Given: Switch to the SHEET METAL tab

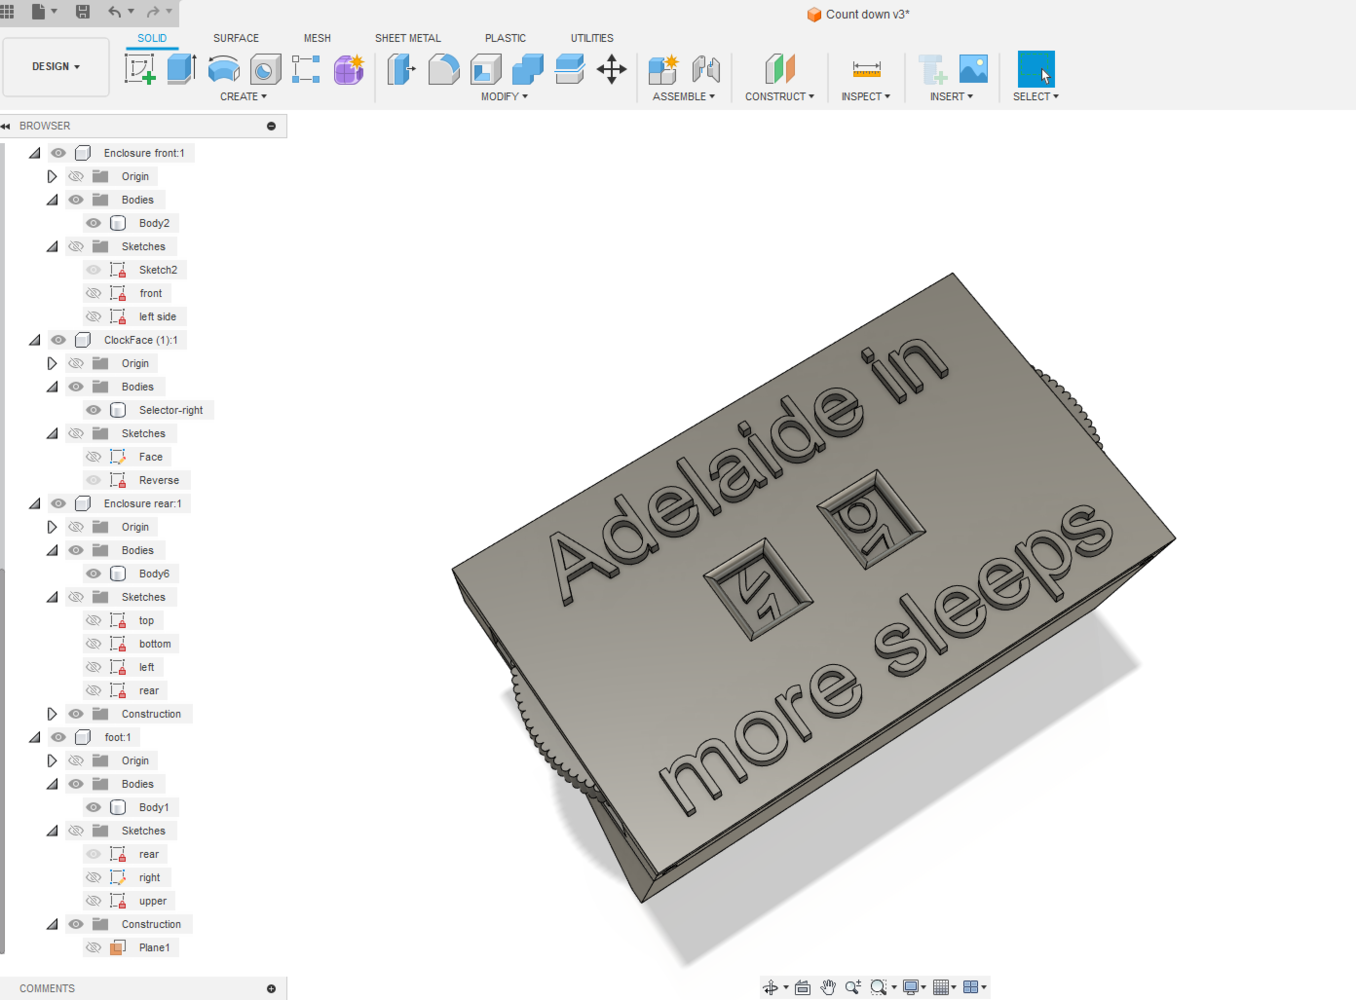Looking at the screenshot, I should point(407,38).
